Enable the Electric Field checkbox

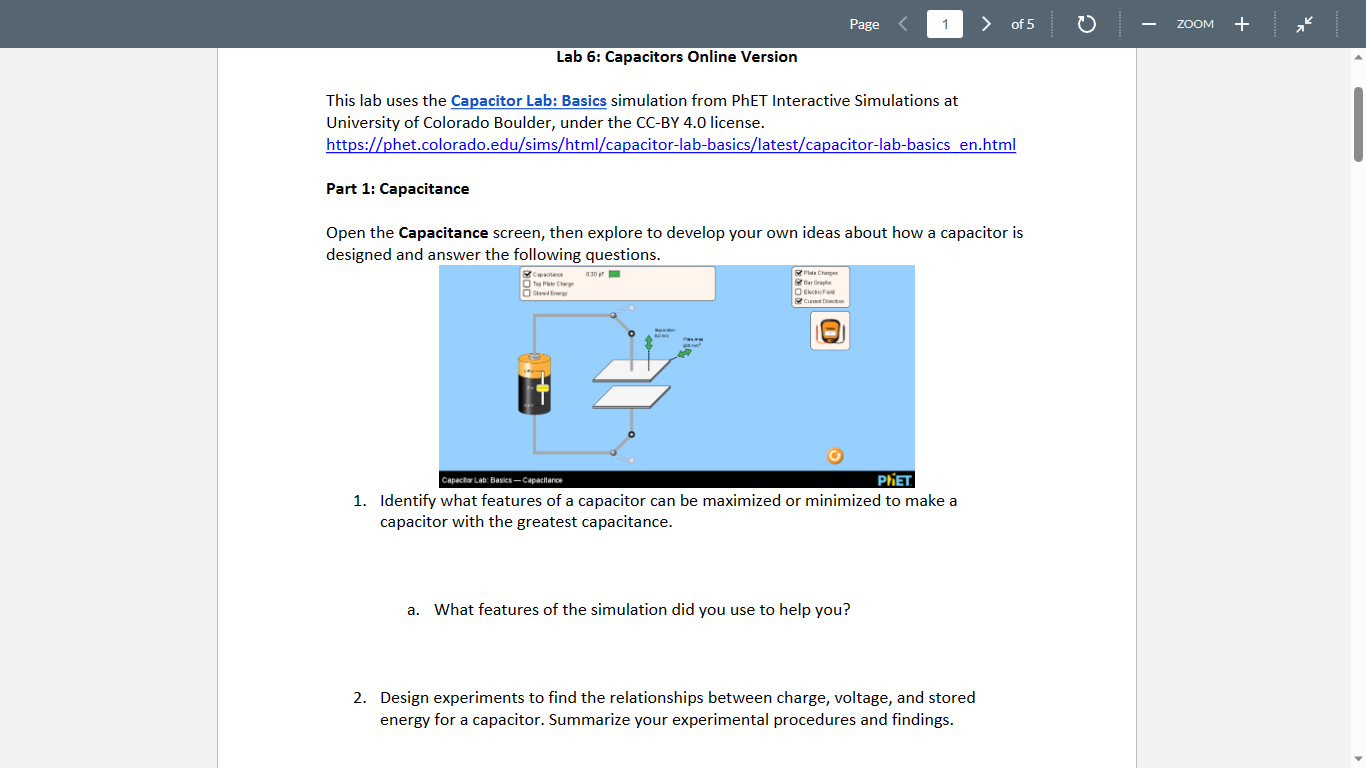pos(798,292)
